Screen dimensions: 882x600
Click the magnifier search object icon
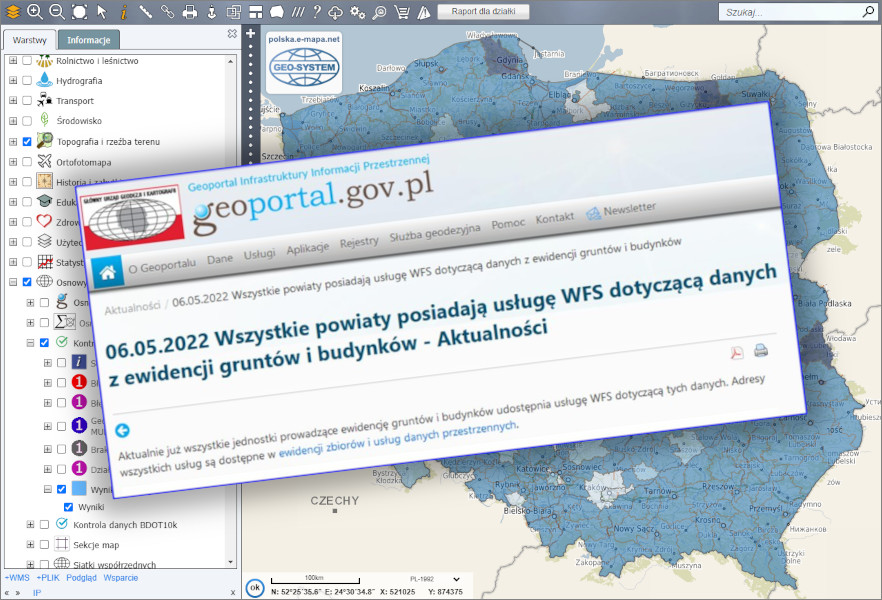click(380, 11)
